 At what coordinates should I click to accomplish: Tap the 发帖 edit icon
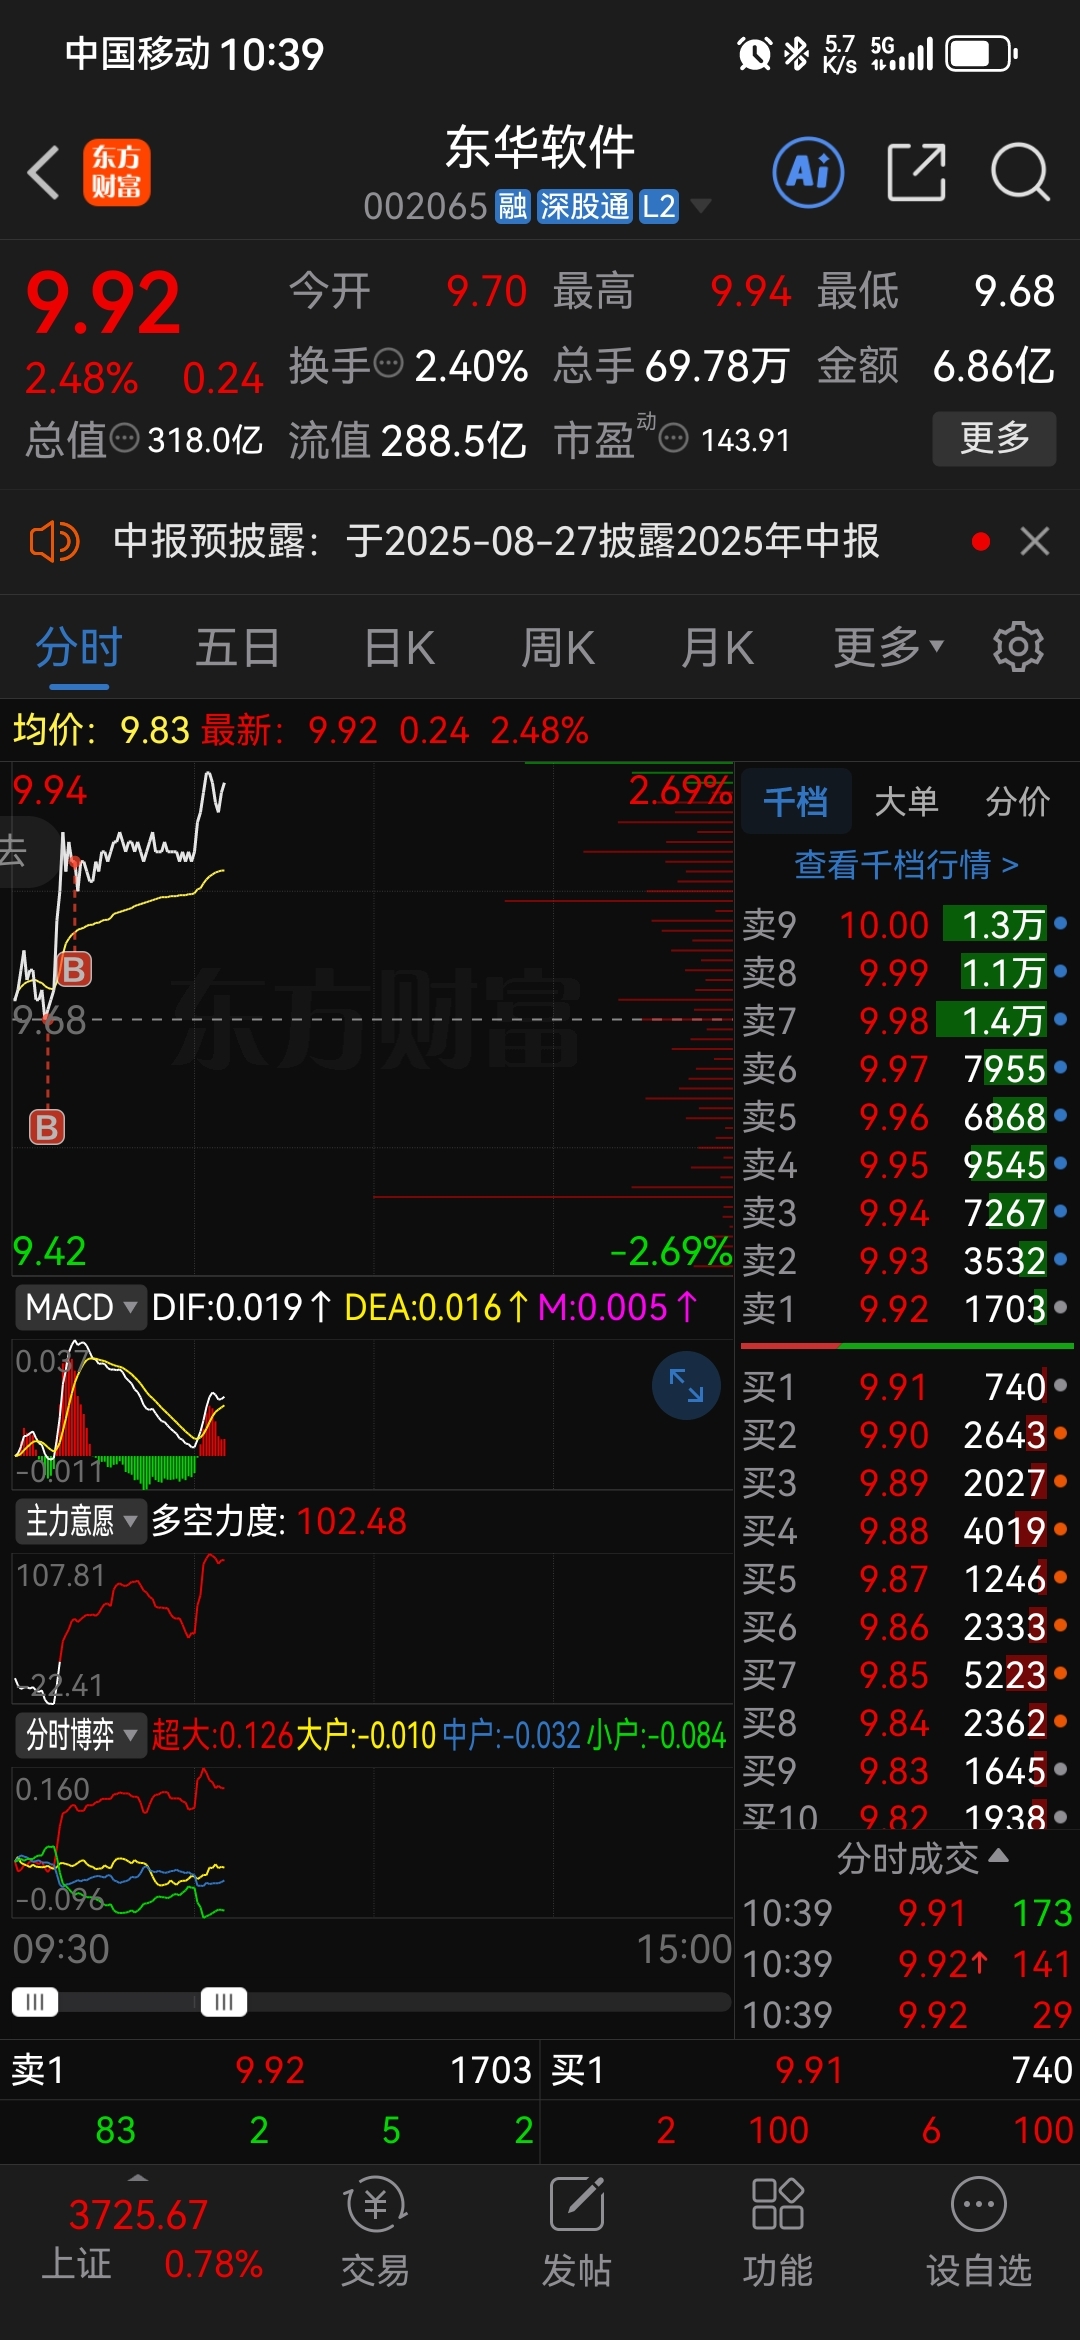pyautogui.click(x=577, y=2204)
